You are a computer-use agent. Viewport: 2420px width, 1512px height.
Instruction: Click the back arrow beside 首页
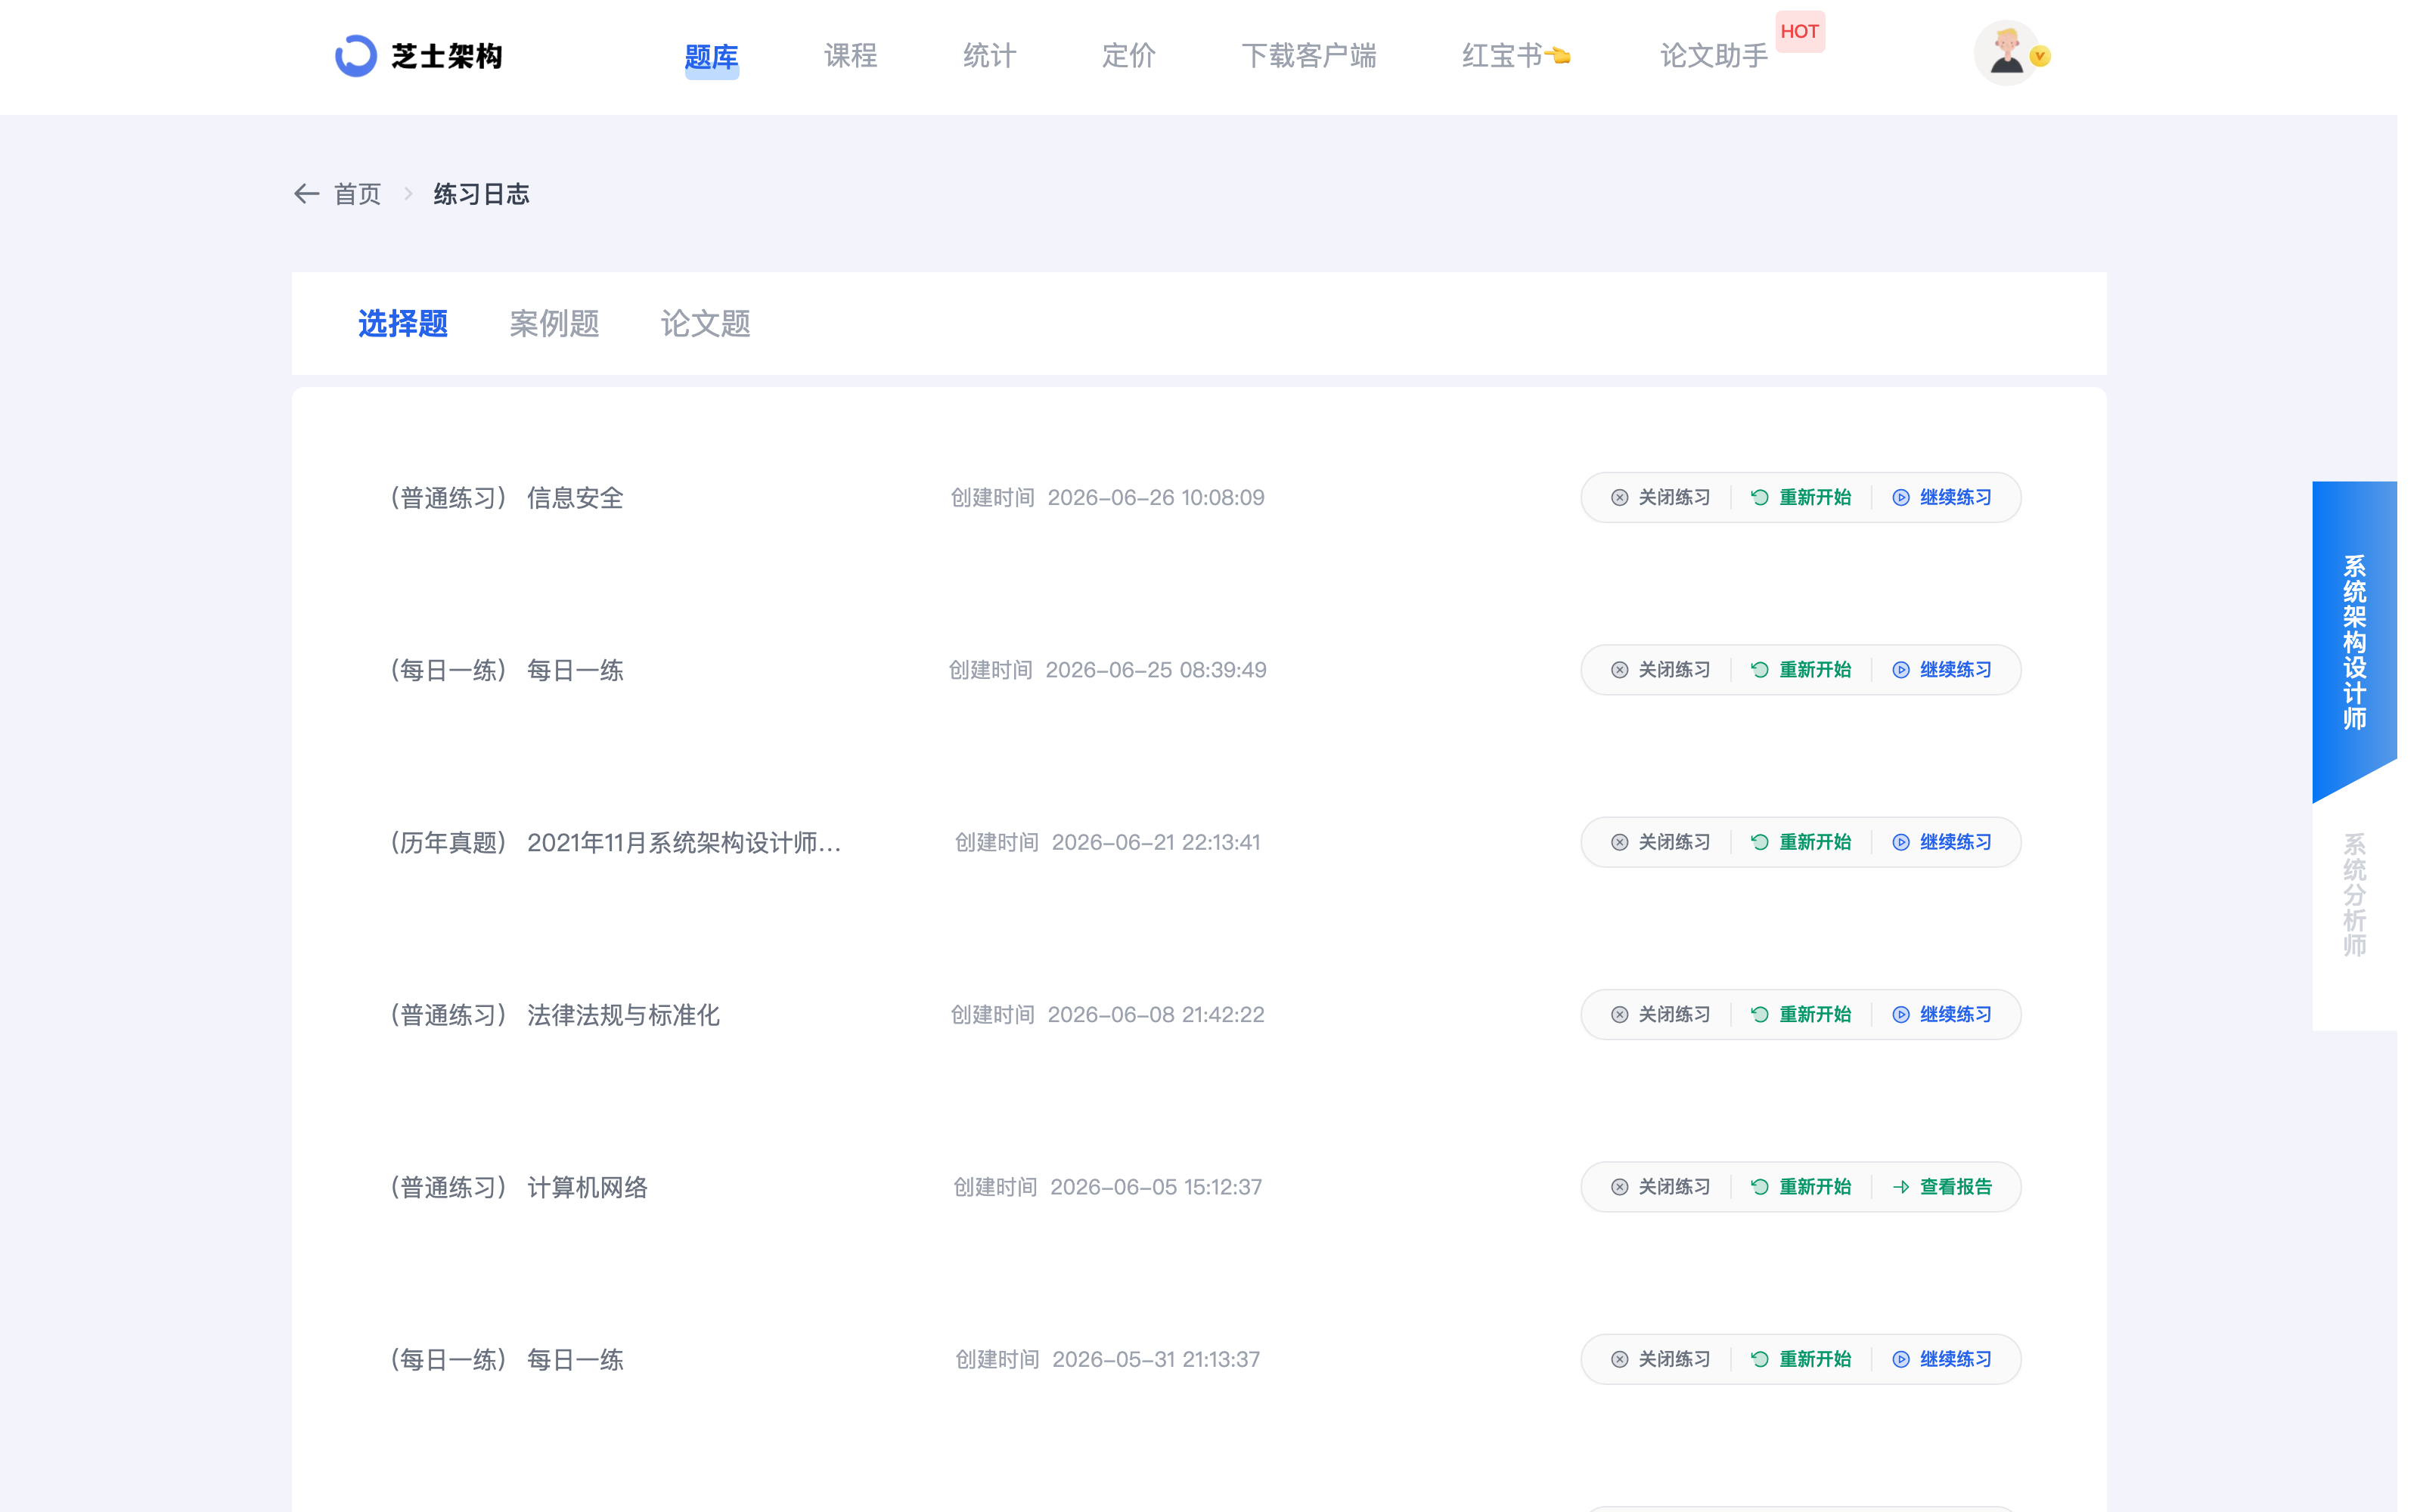(306, 194)
